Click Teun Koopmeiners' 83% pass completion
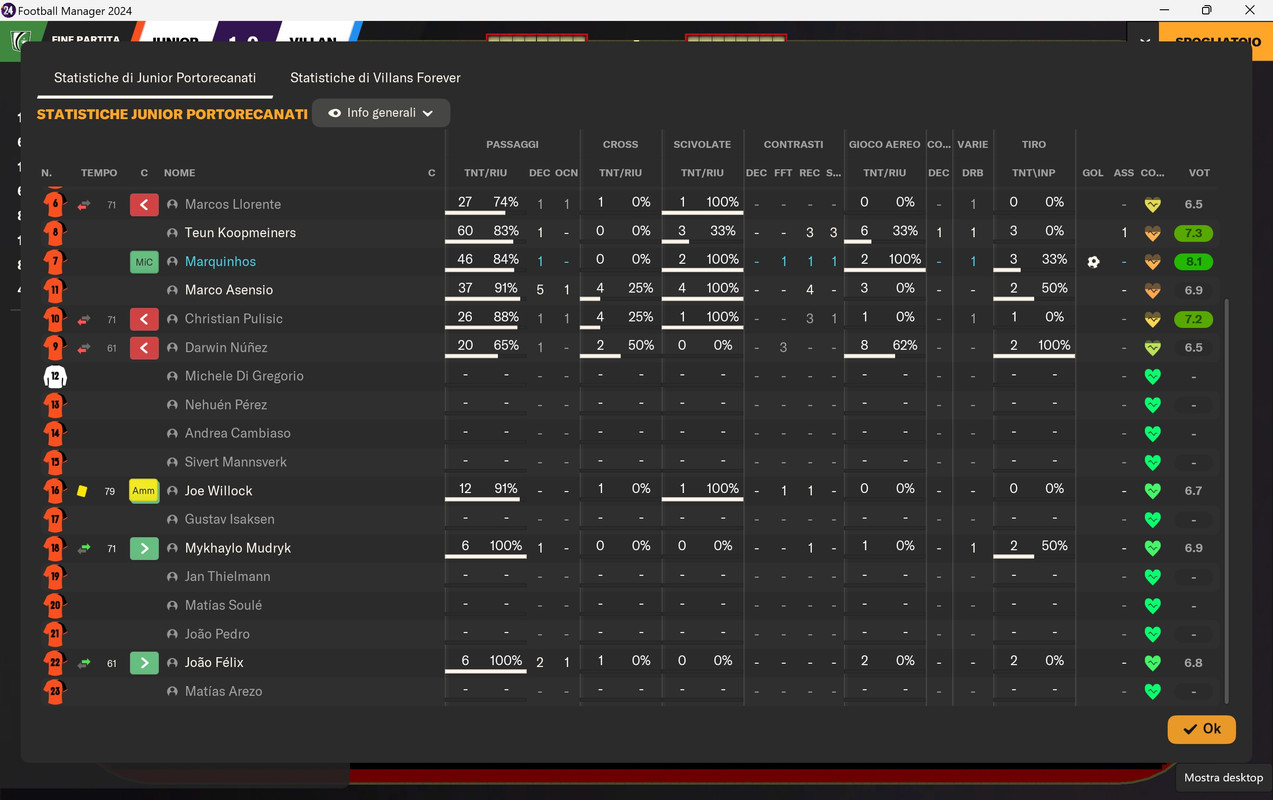This screenshot has width=1273, height=800. tap(506, 231)
